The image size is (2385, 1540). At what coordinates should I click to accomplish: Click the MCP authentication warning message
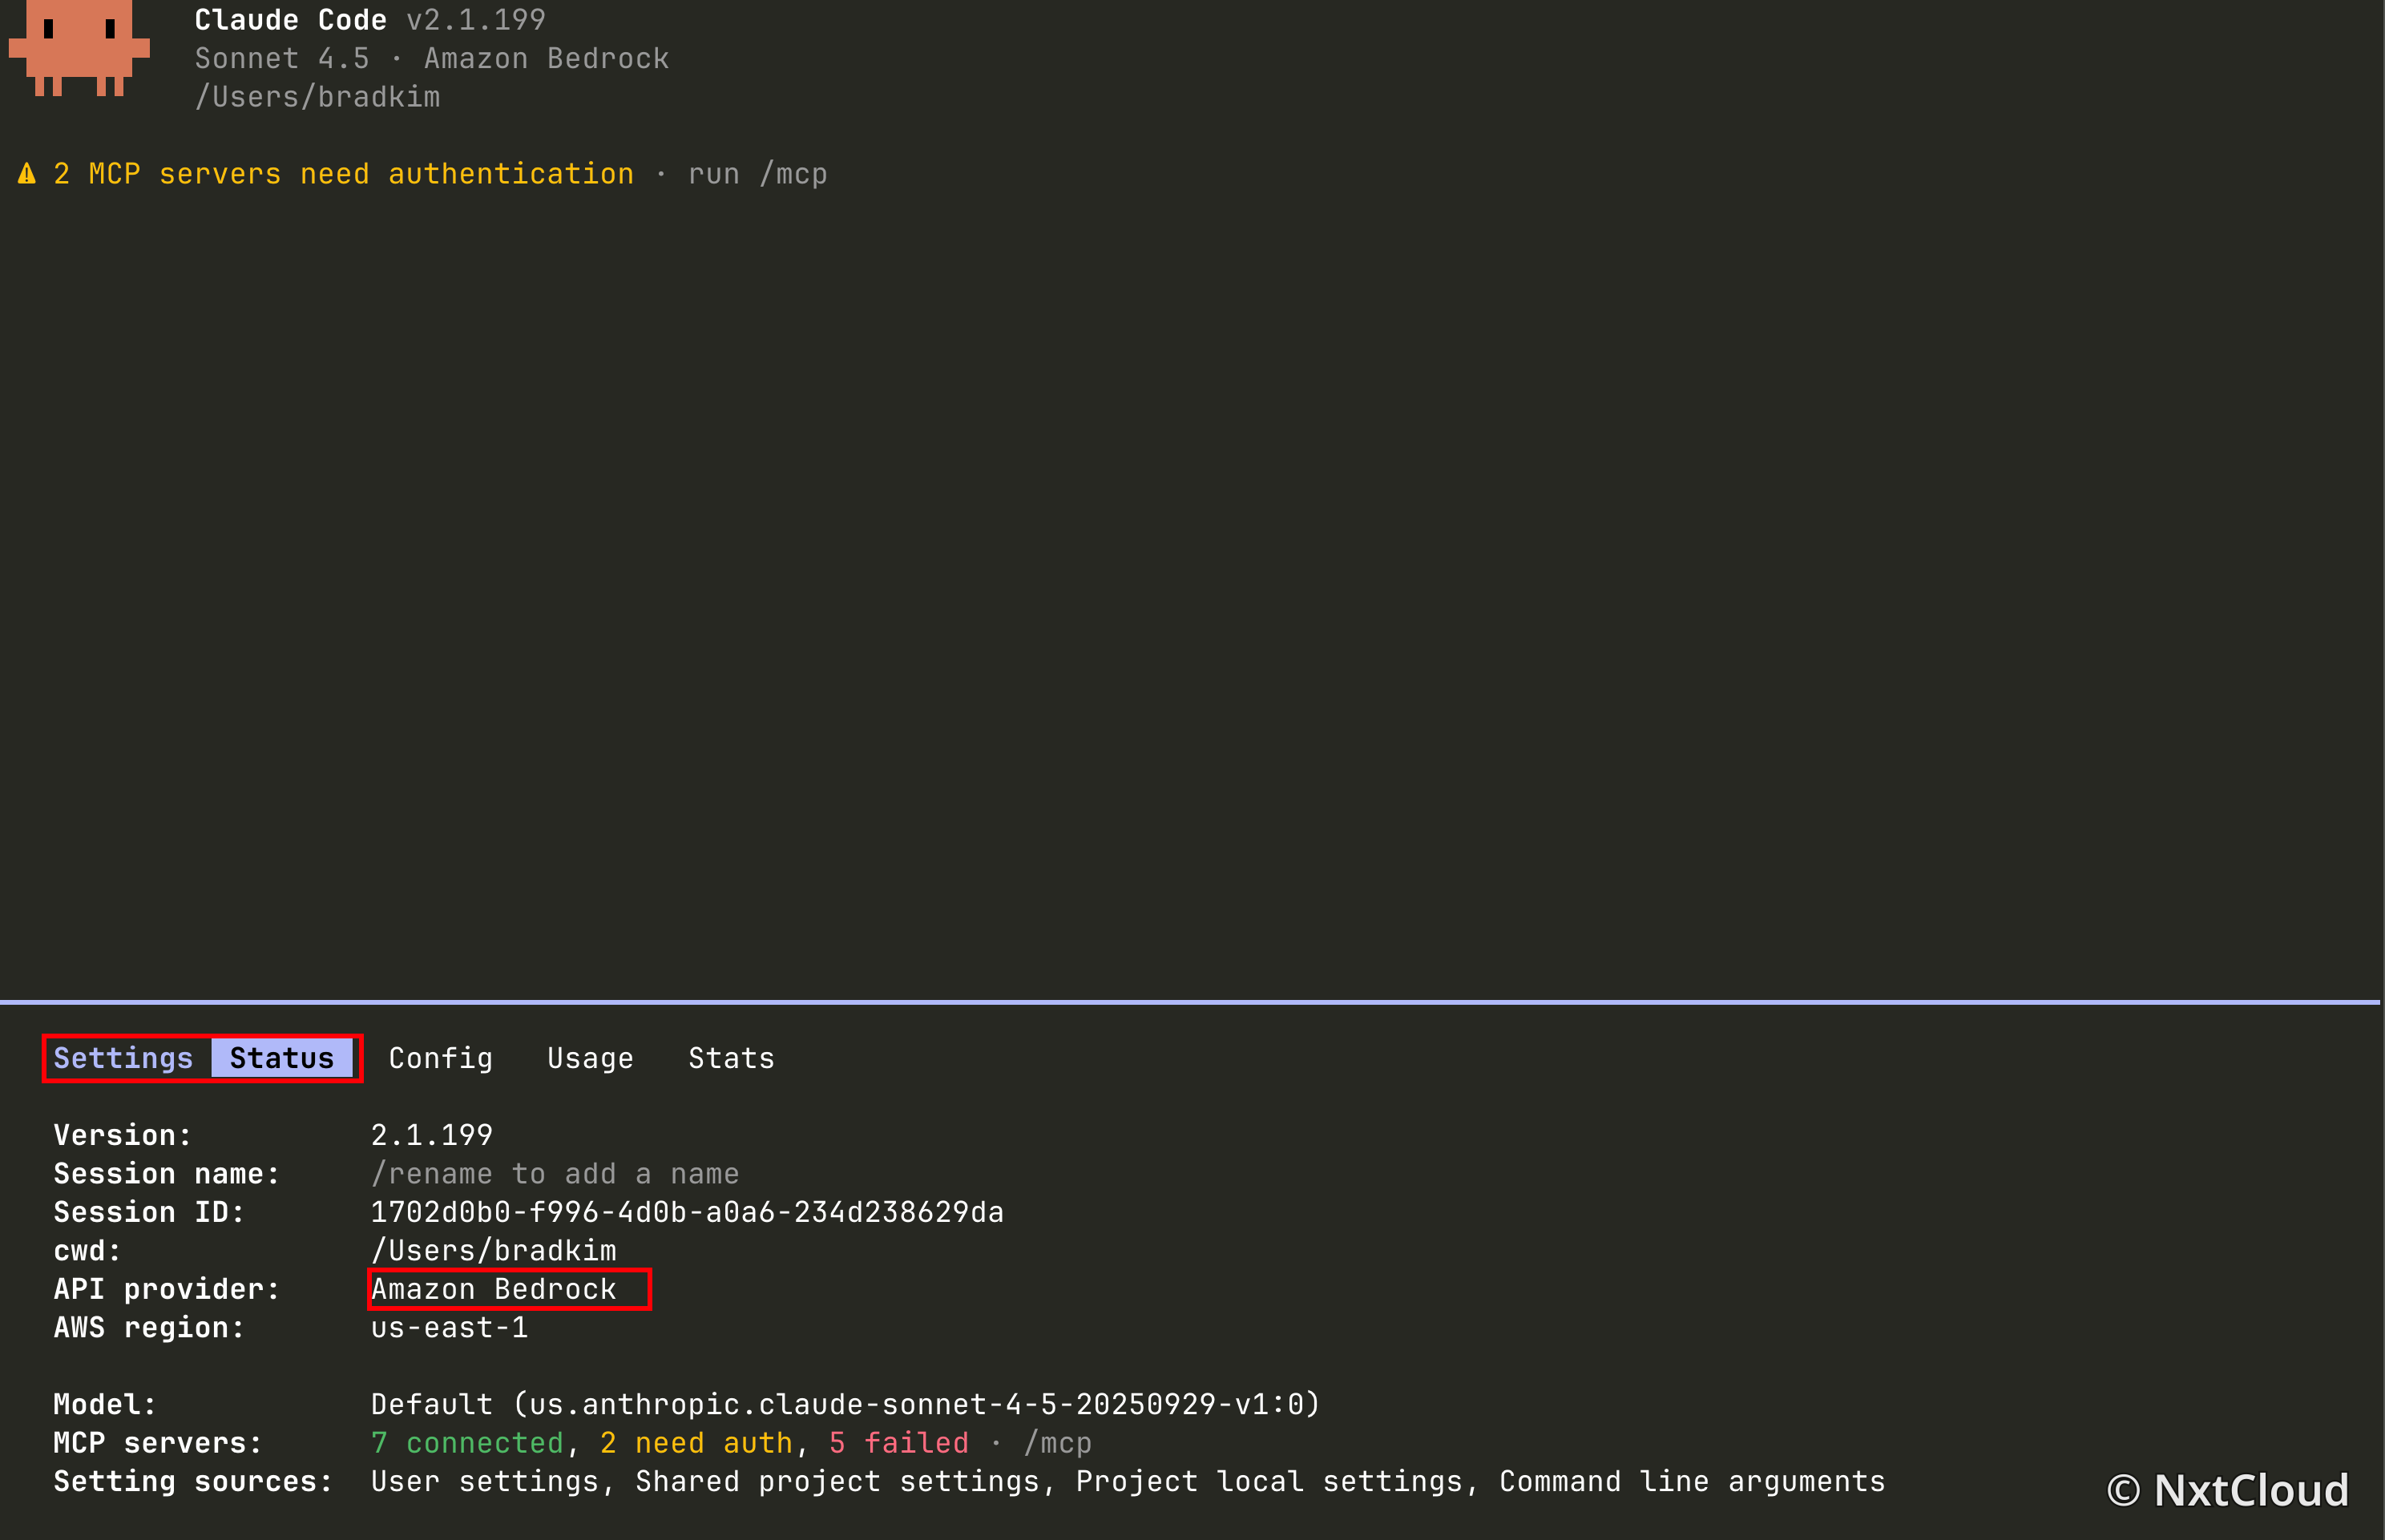(344, 174)
